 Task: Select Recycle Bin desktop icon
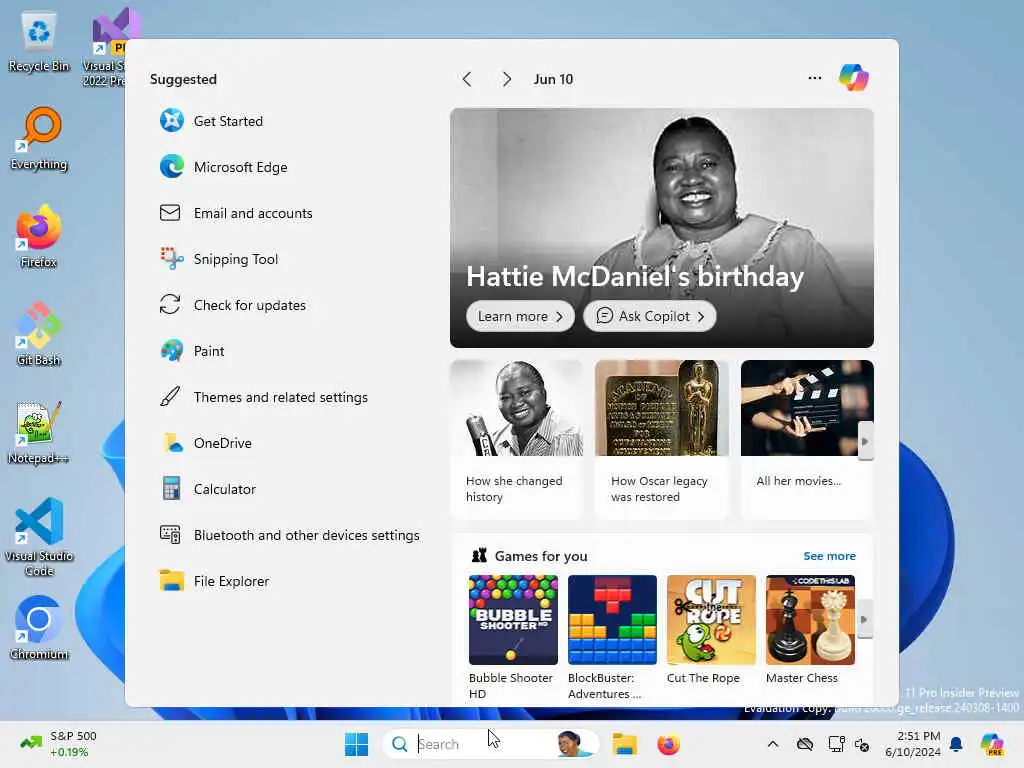click(x=39, y=42)
